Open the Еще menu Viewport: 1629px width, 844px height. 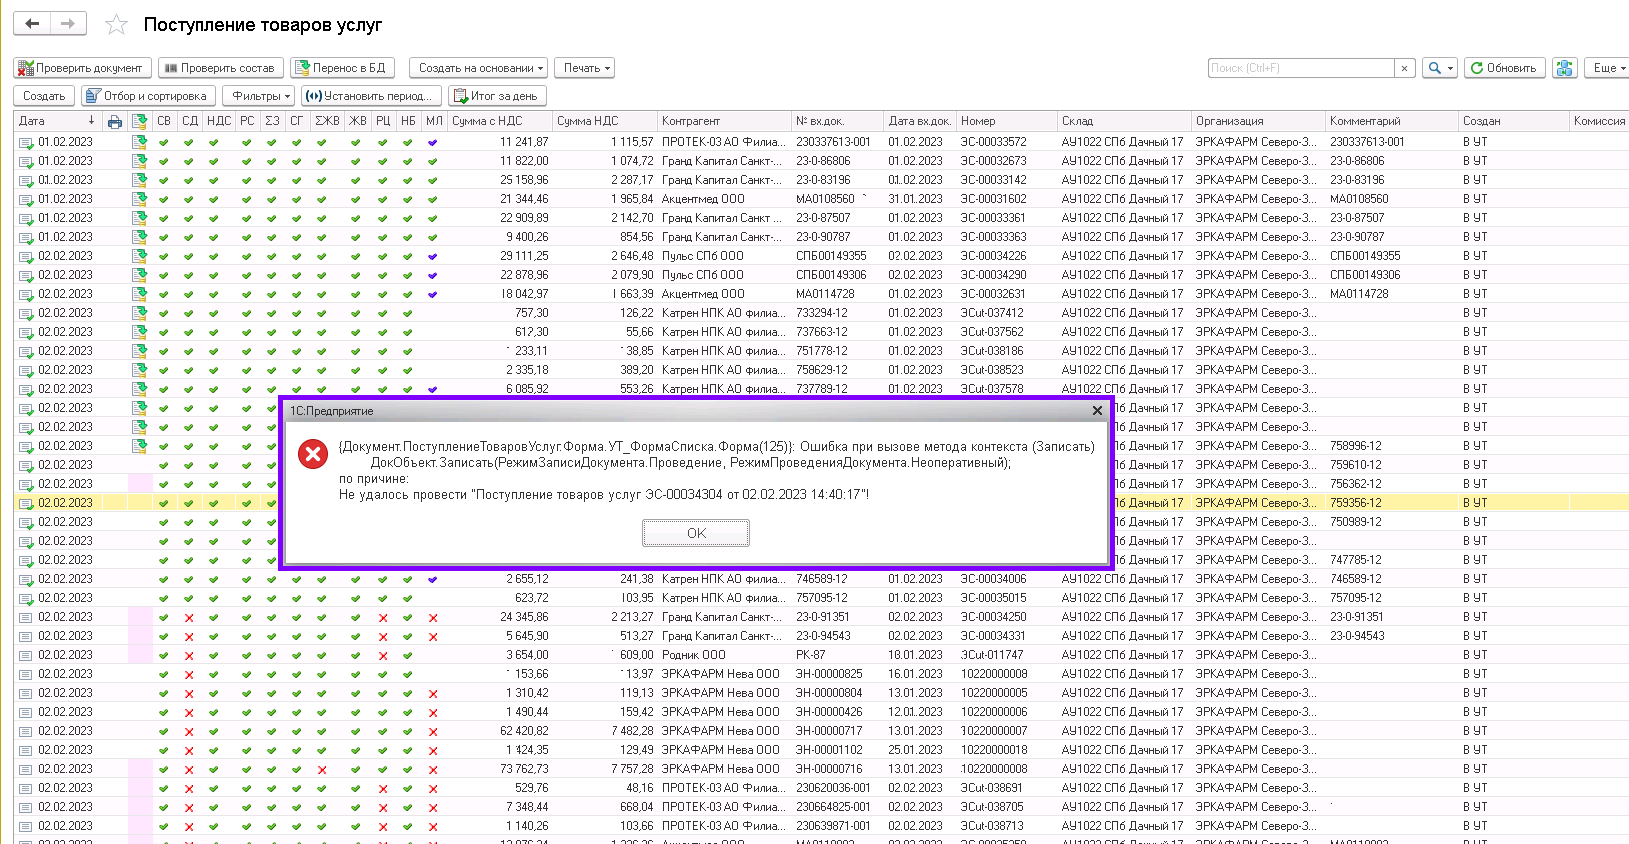(x=1608, y=68)
